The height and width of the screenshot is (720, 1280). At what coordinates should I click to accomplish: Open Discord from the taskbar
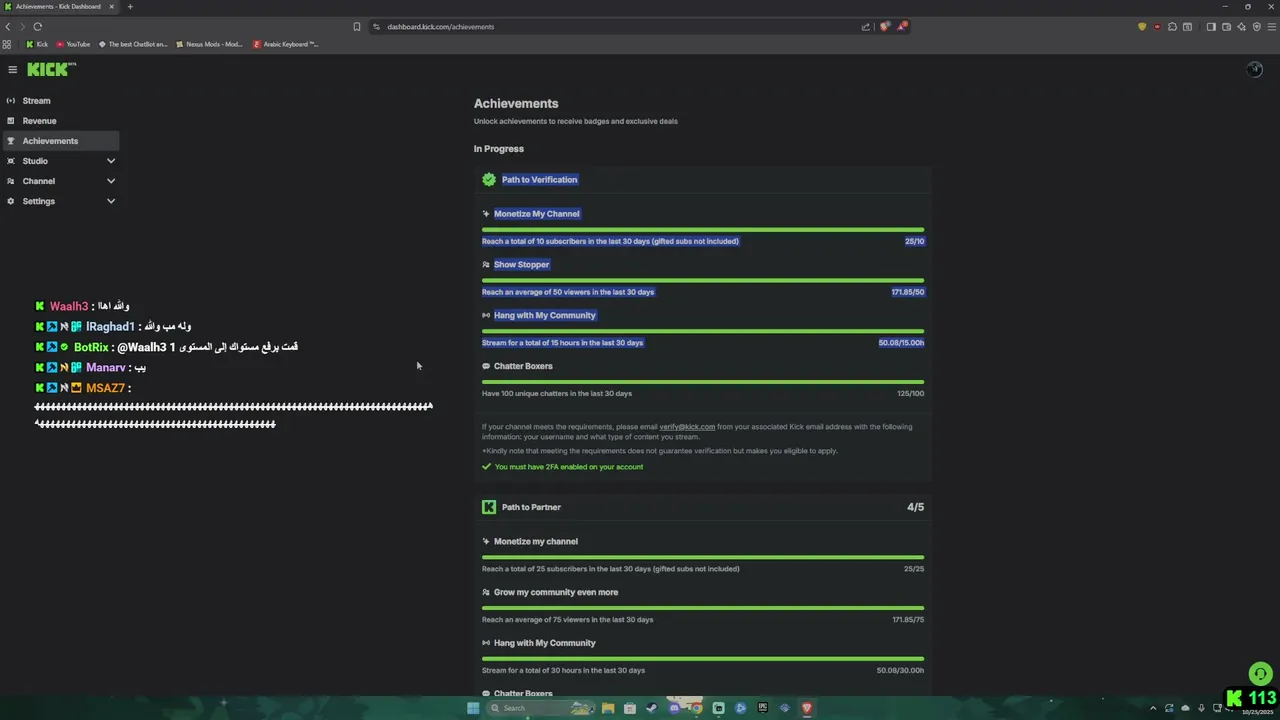click(674, 708)
